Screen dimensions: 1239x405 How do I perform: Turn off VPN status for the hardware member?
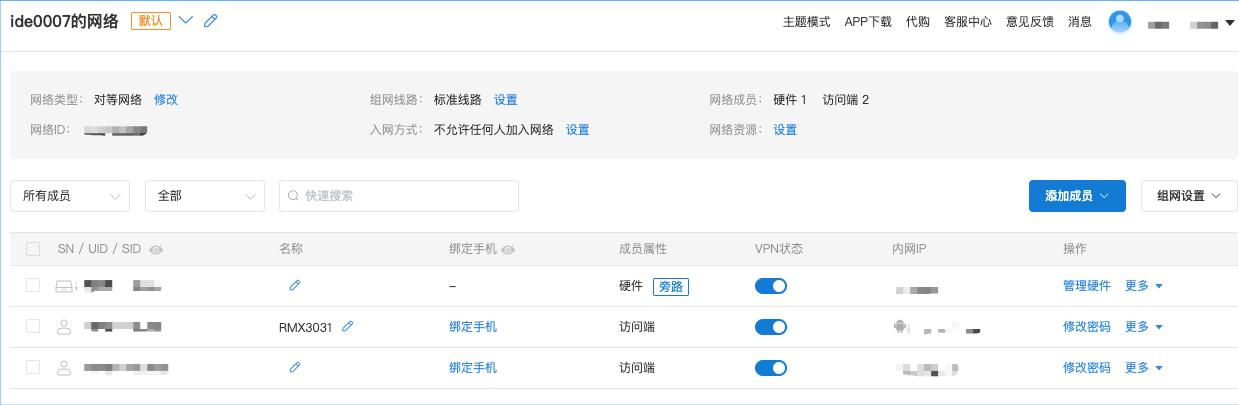[770, 286]
